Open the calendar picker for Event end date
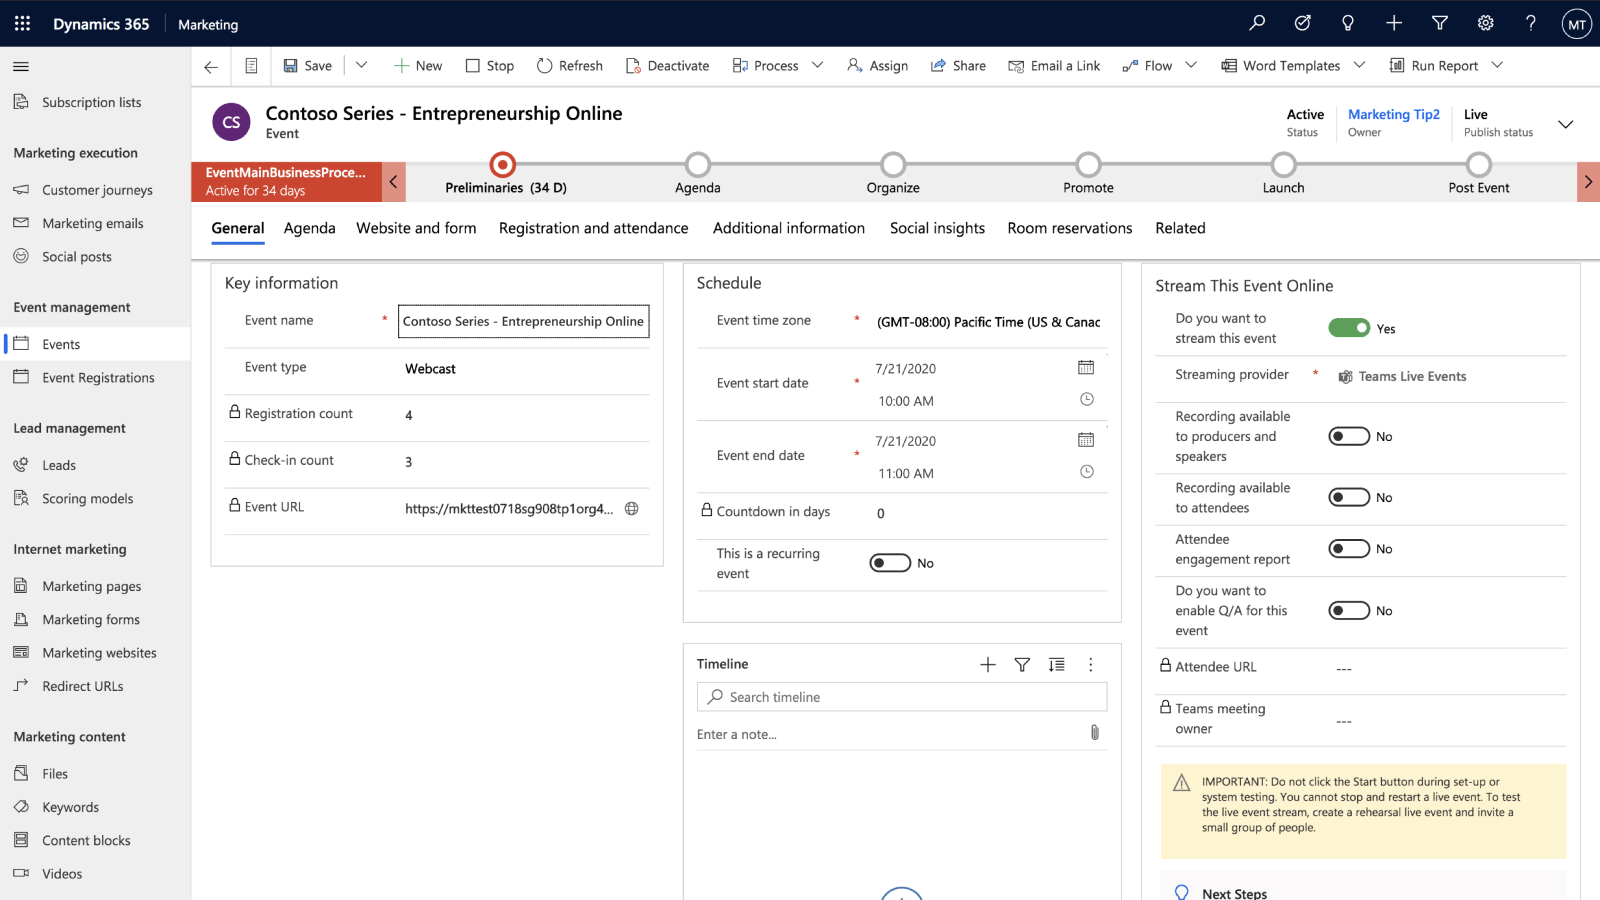 tap(1086, 439)
